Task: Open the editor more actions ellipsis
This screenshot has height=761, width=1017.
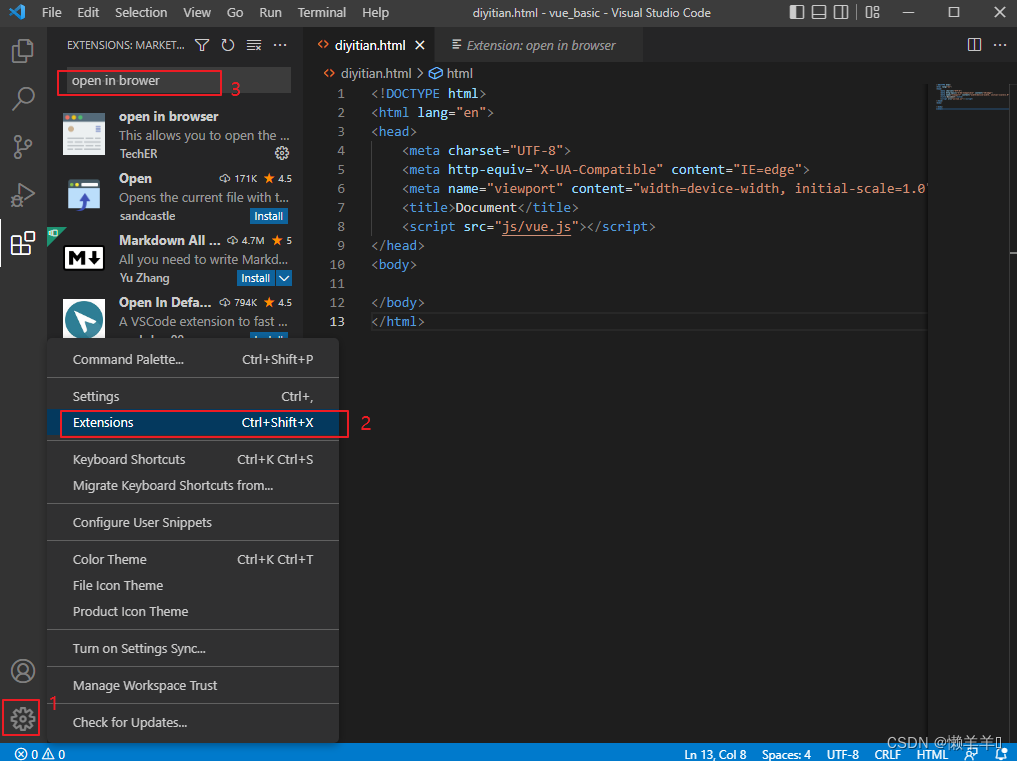Action: [999, 45]
